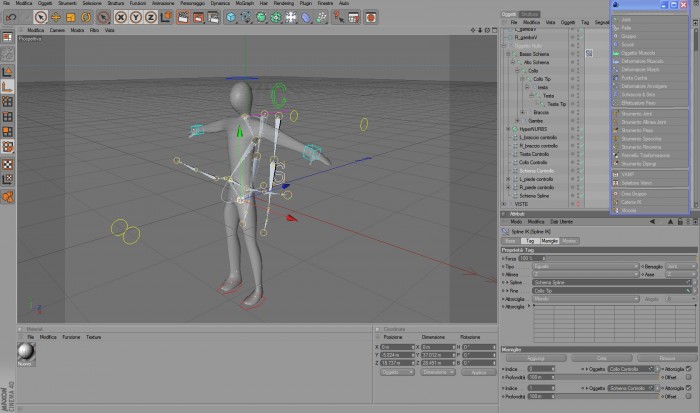Toggle Attorciglia checkbox for Collo Controllo handle
The image size is (700, 413).
coord(688,369)
